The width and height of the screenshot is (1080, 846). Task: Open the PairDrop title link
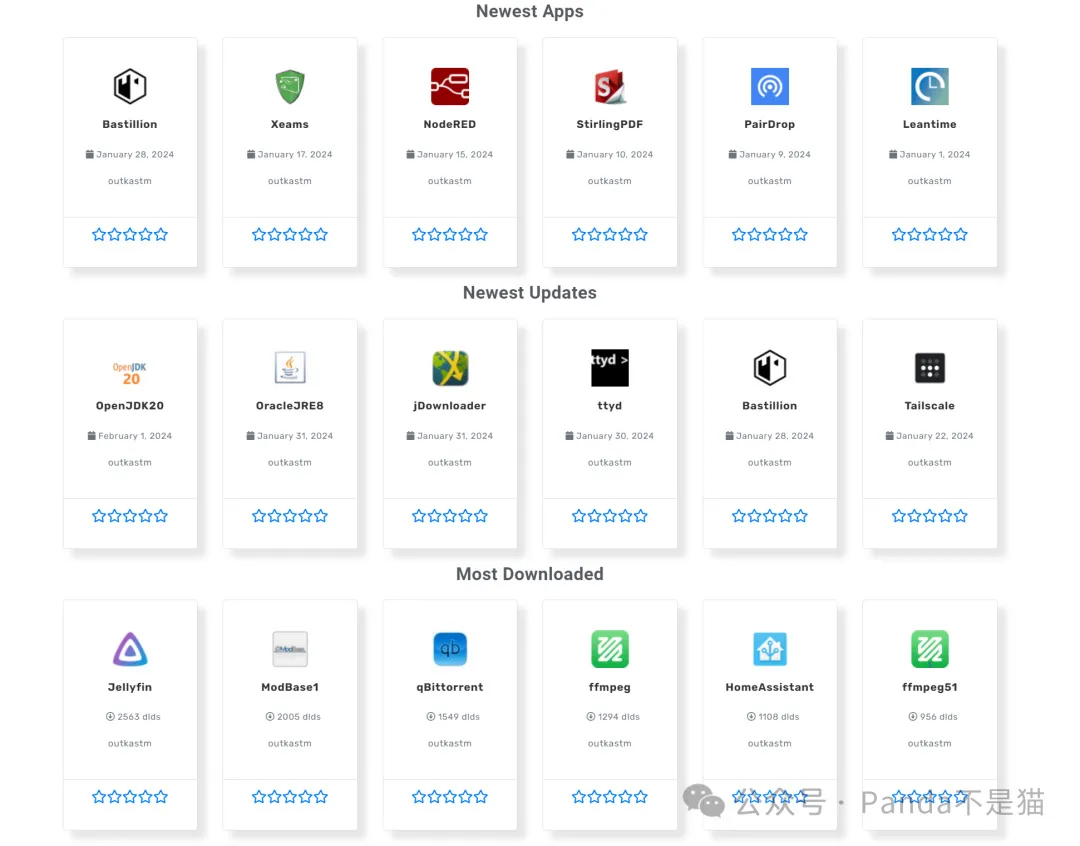[769, 124]
